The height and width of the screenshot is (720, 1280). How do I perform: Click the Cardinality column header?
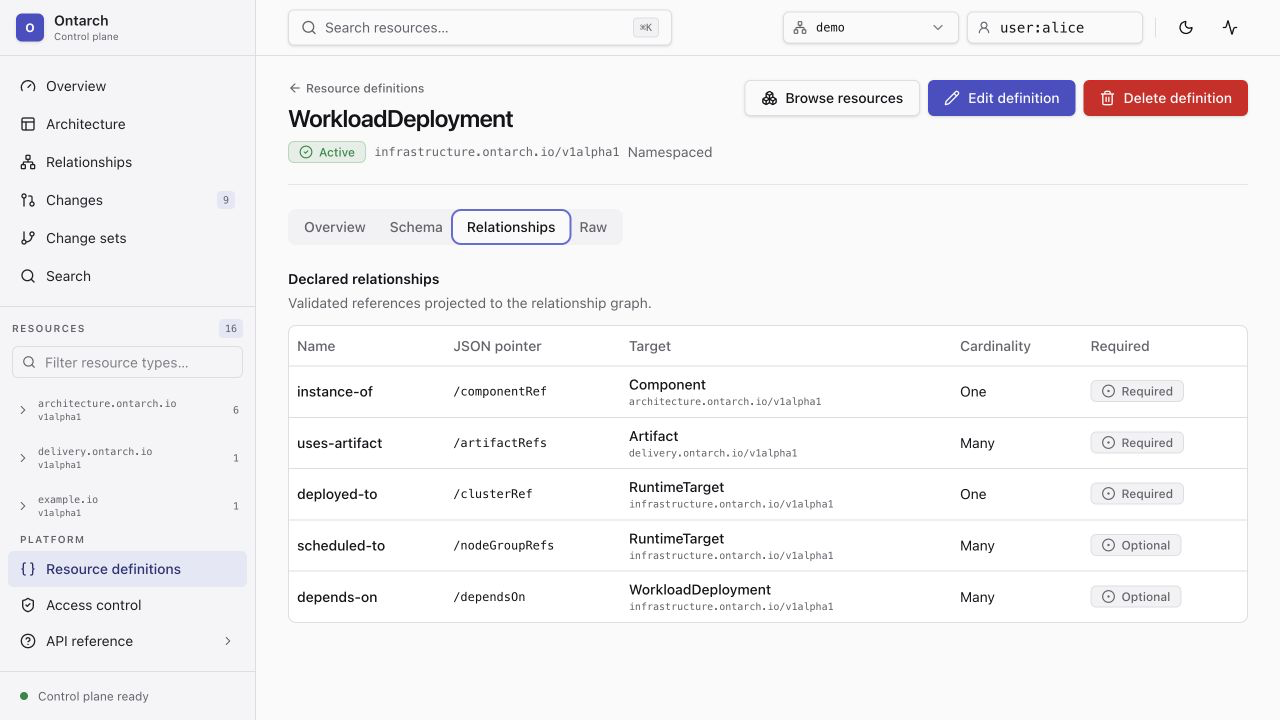(x=995, y=346)
